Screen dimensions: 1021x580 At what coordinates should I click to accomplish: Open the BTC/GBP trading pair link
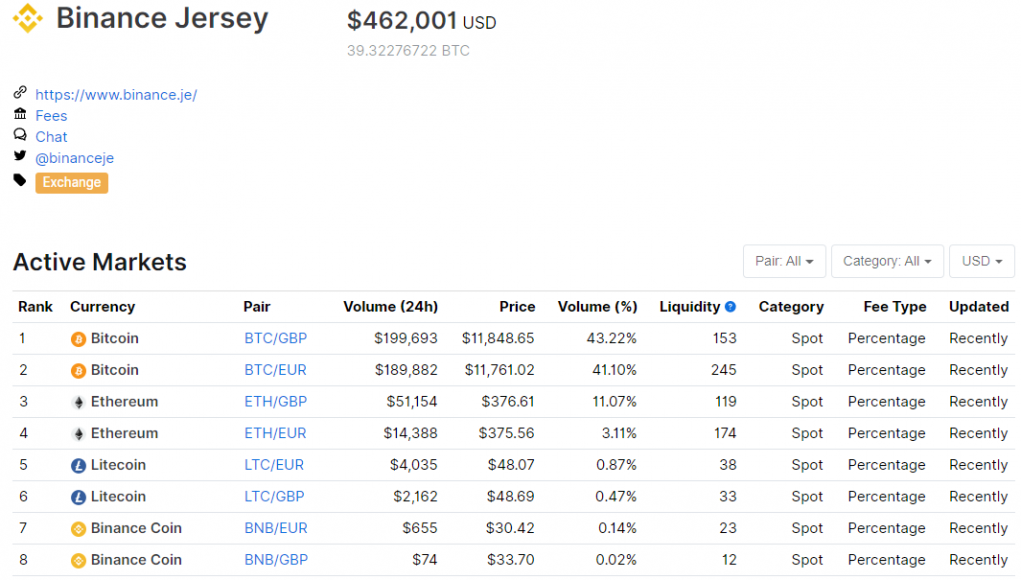coord(276,338)
